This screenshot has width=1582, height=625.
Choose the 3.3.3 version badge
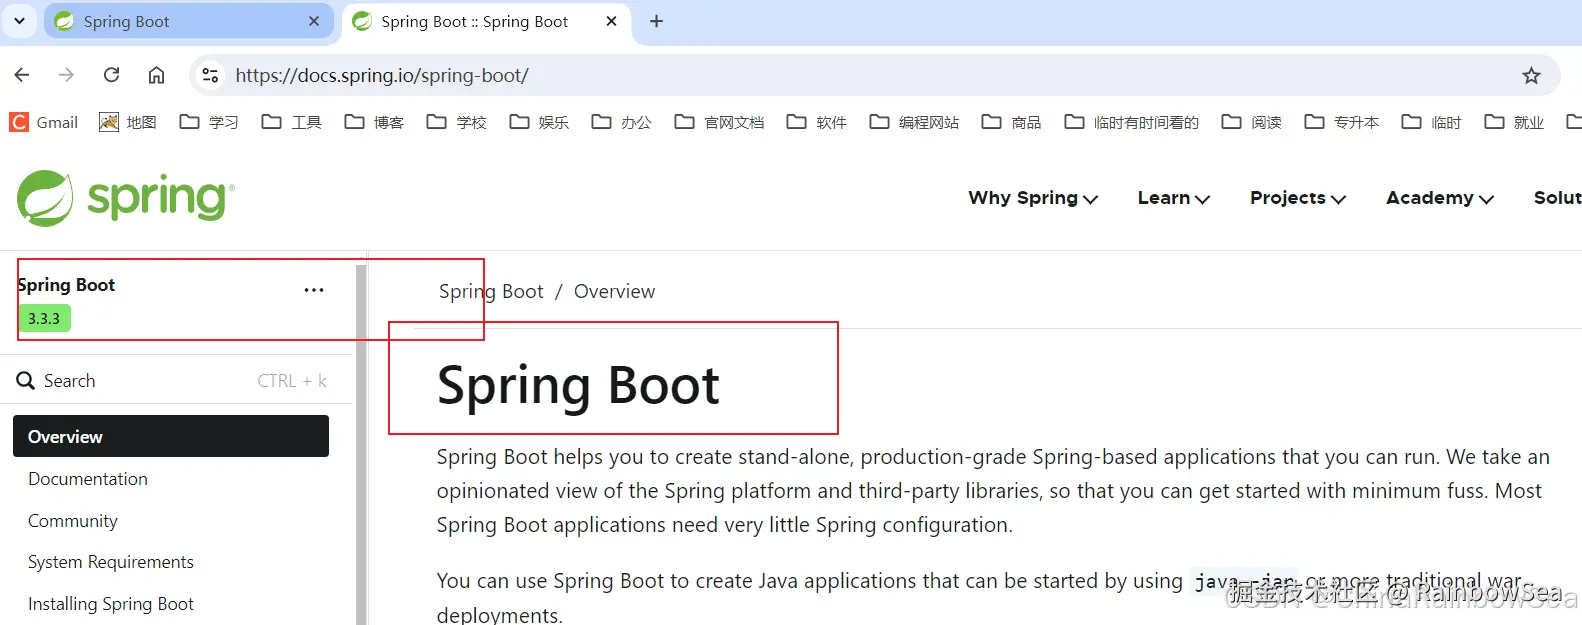point(44,318)
